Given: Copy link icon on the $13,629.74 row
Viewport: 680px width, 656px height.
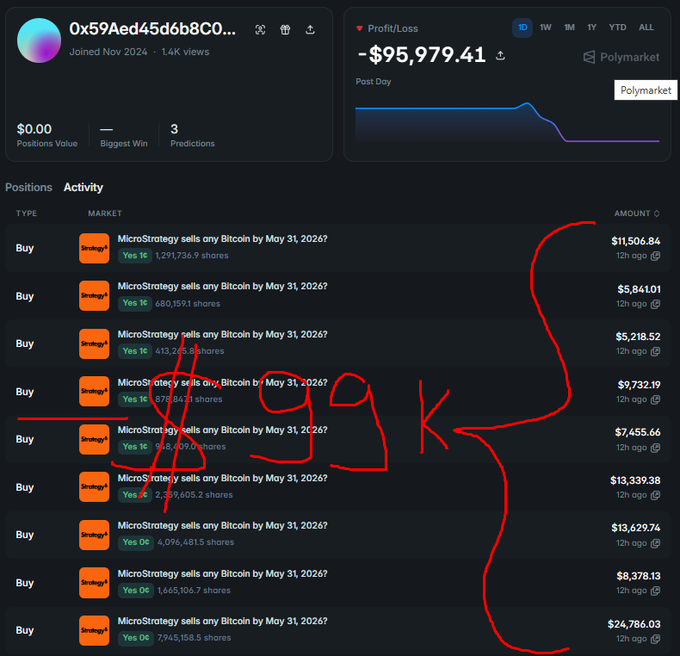Looking at the screenshot, I should (656, 543).
